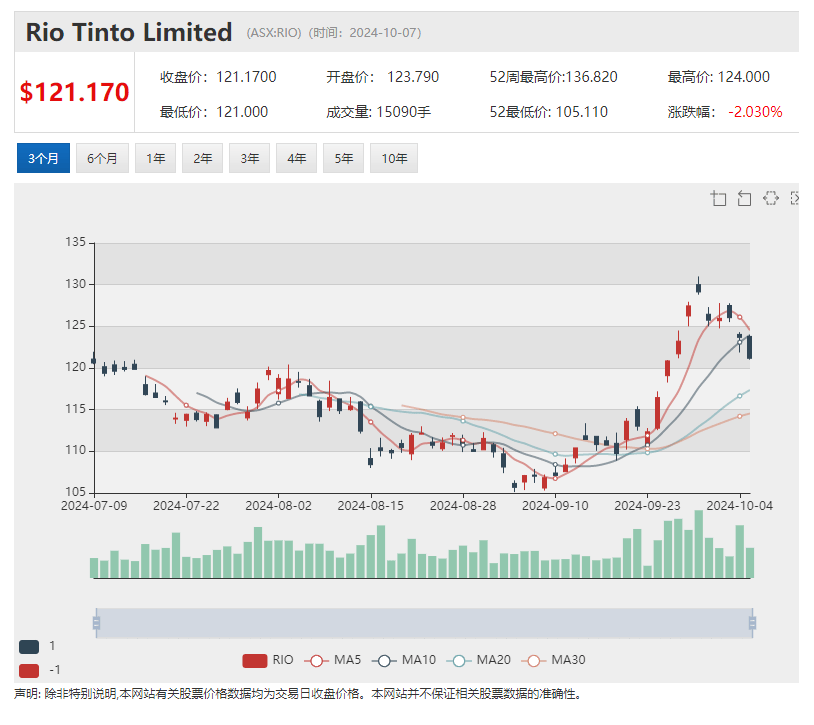Choose the 4年 range tab
This screenshot has height=725, width=814.
296,158
